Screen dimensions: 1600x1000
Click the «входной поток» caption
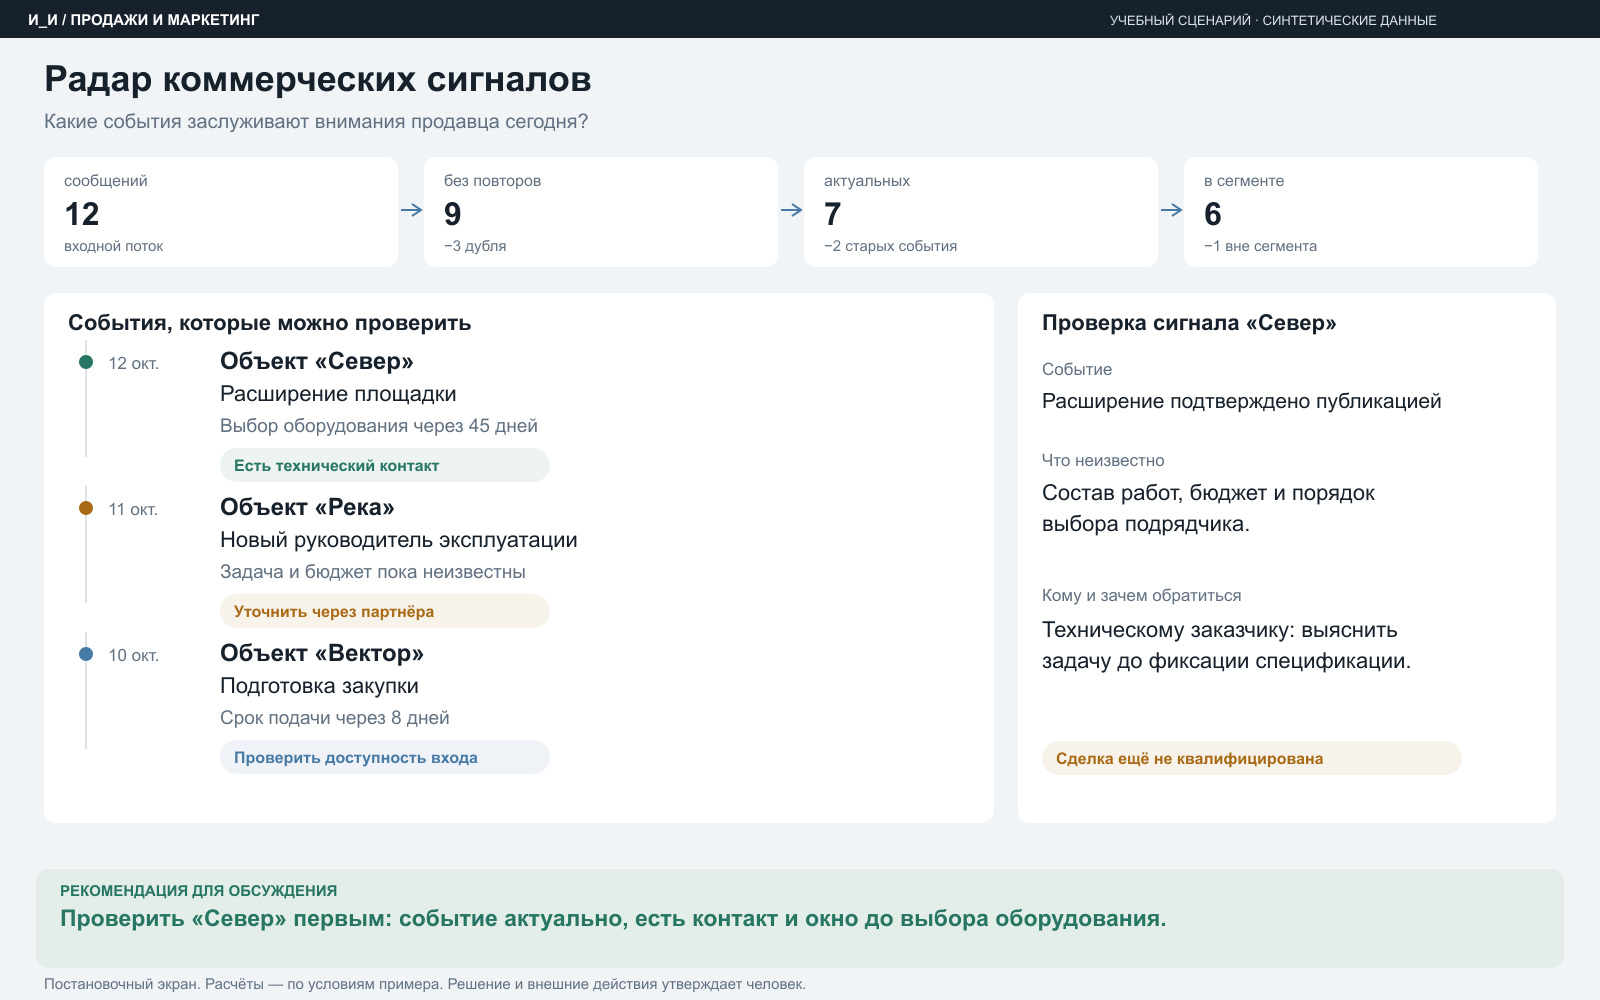pos(113,246)
